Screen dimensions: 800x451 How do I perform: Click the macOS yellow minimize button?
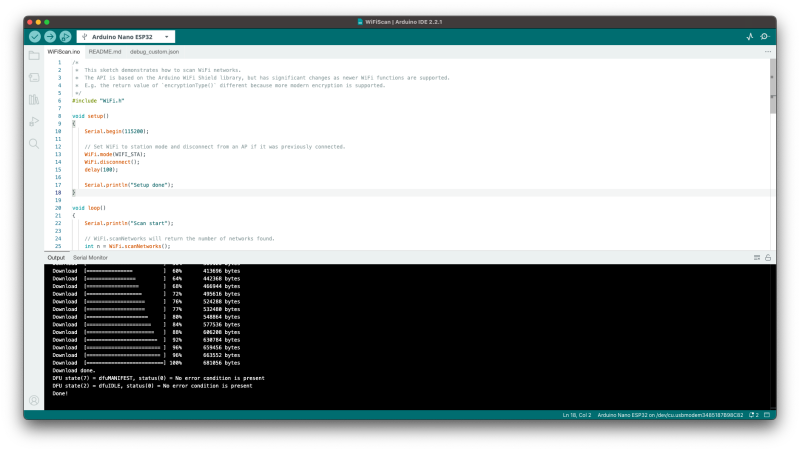(x=38, y=22)
